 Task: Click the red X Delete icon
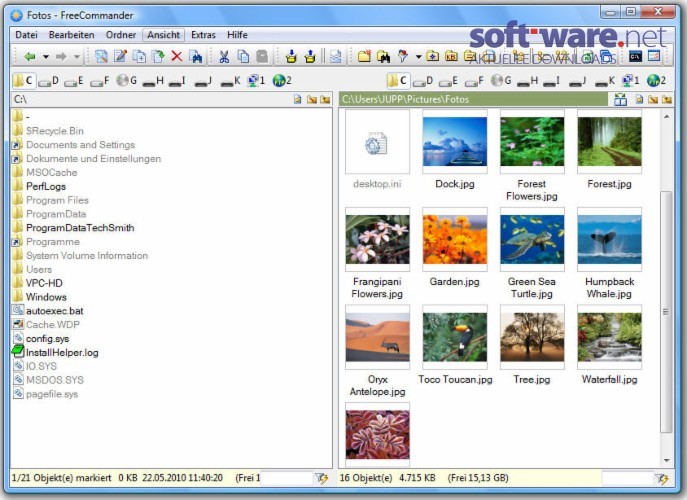[177, 56]
